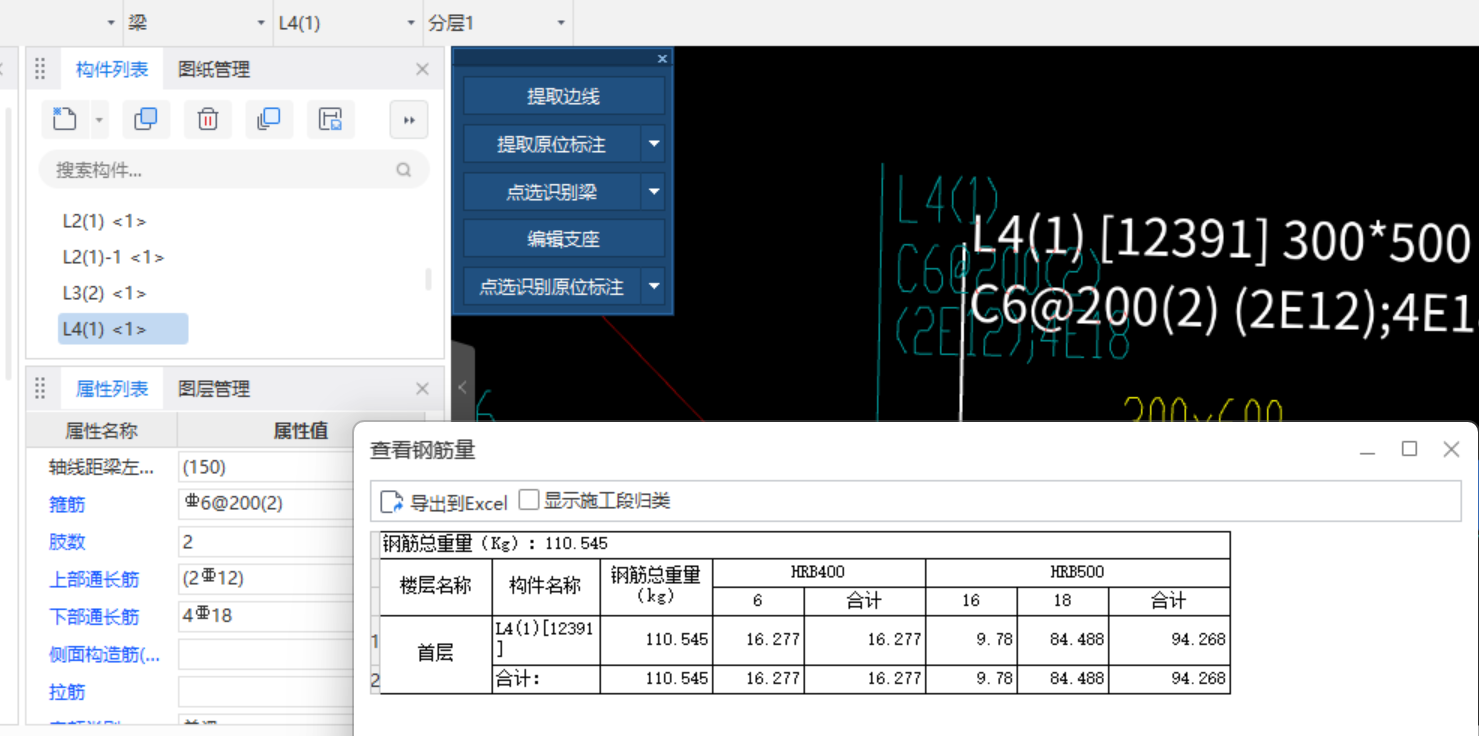Image resolution: width=1479 pixels, height=736 pixels.
Task: Collapse the left panel with arrow handle
Action: point(462,387)
